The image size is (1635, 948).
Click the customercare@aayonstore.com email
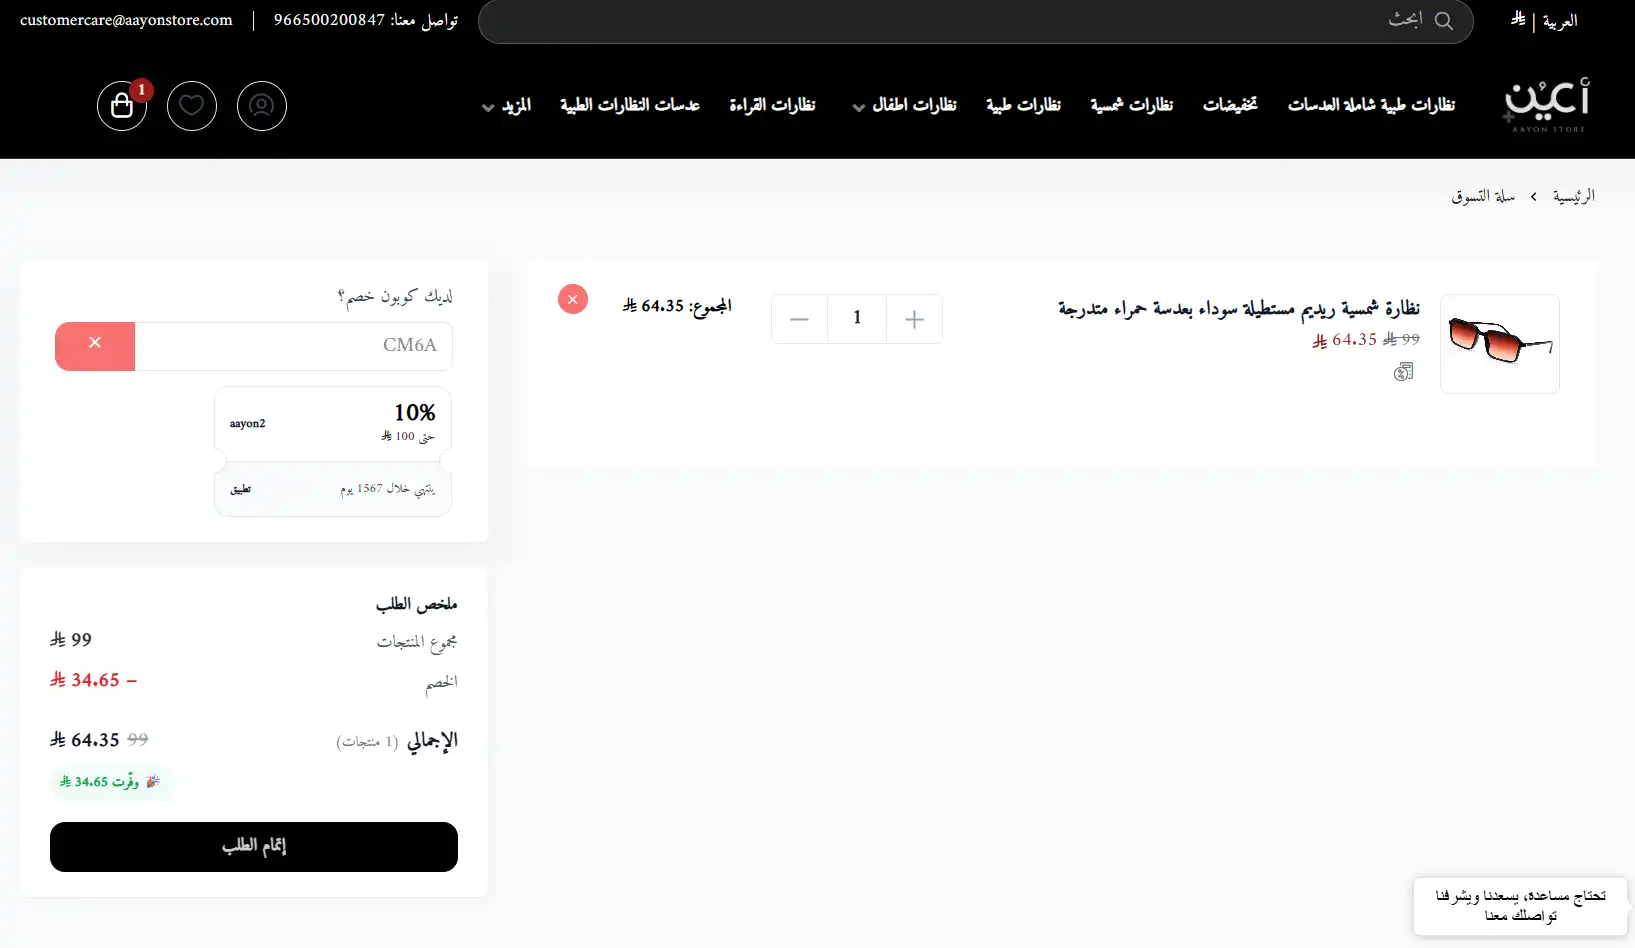(x=126, y=20)
